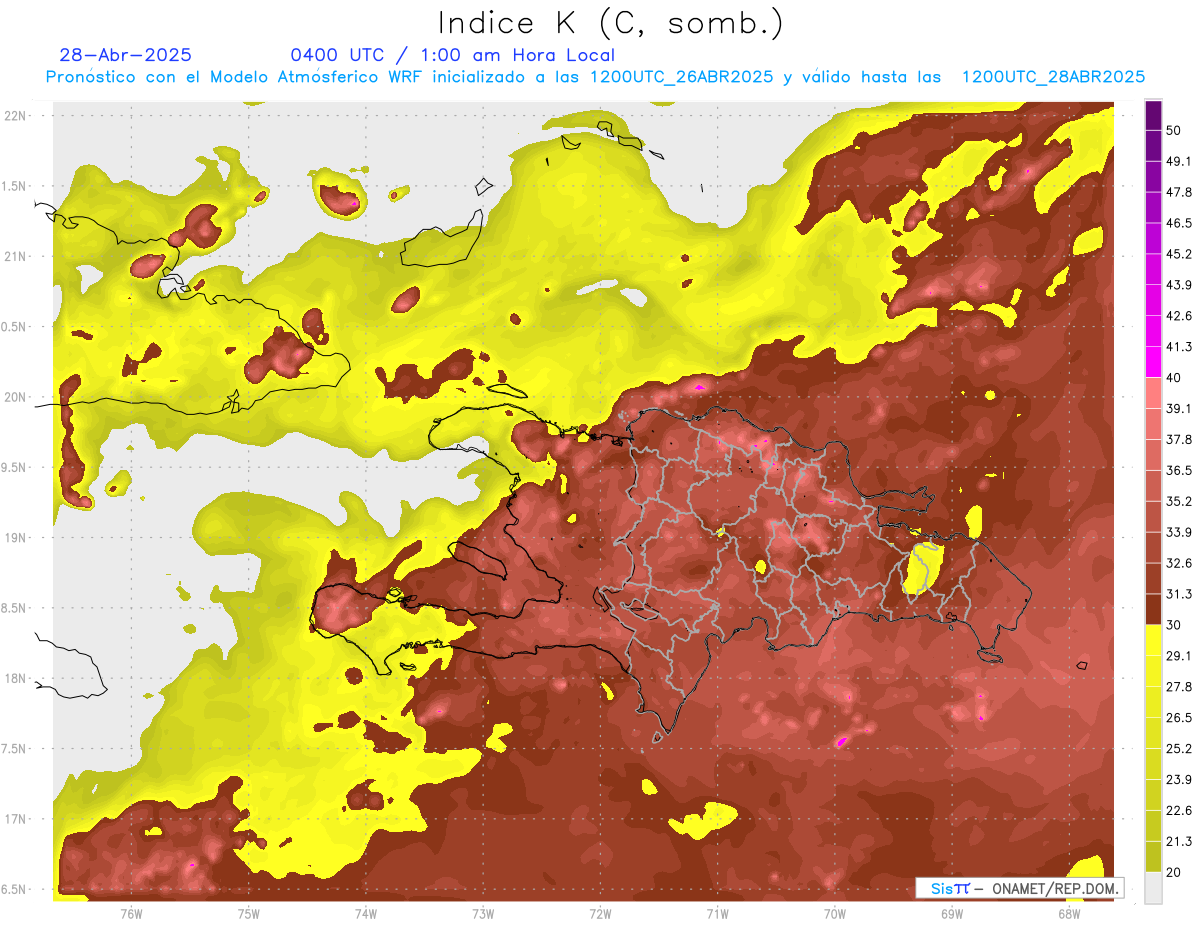Click the '73W' longitude label
The image size is (1200, 927).
tap(483, 913)
